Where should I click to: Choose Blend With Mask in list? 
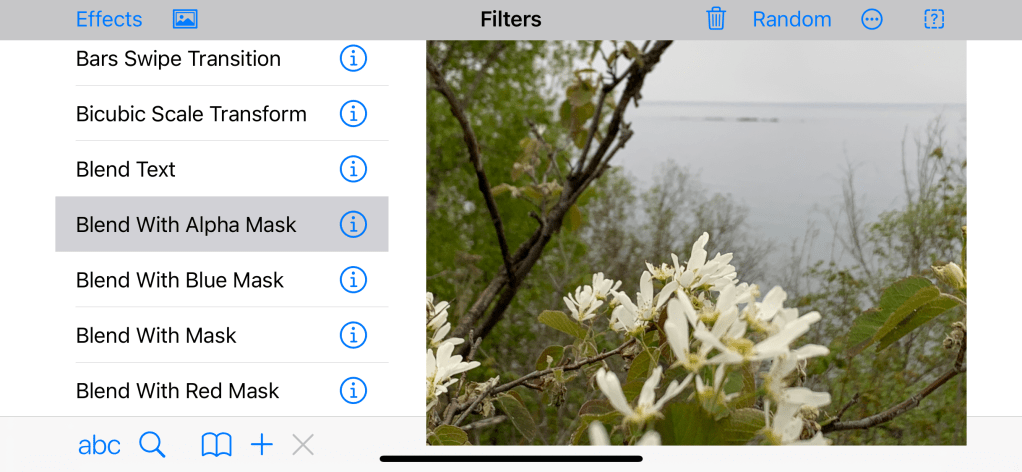click(x=222, y=335)
